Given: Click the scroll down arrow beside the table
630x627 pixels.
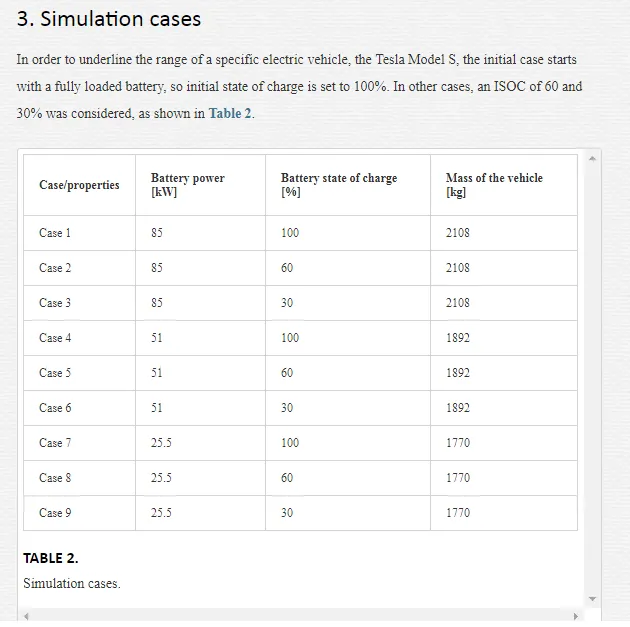Looking at the screenshot, I should coord(592,599).
